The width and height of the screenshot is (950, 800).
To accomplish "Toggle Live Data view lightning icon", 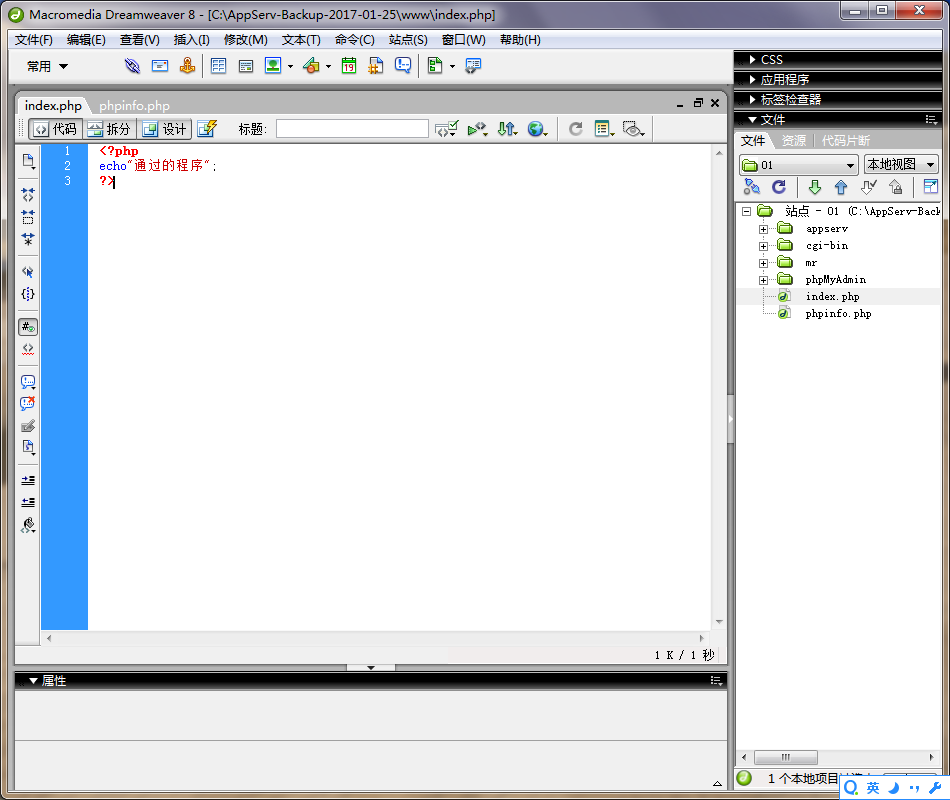I will [207, 128].
